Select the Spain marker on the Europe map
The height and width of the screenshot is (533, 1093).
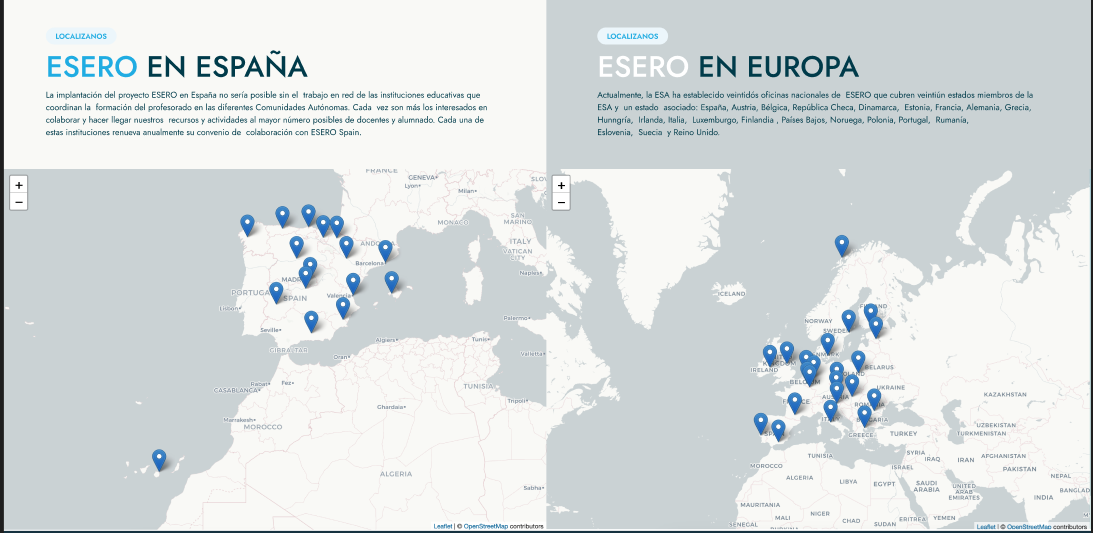pos(779,430)
